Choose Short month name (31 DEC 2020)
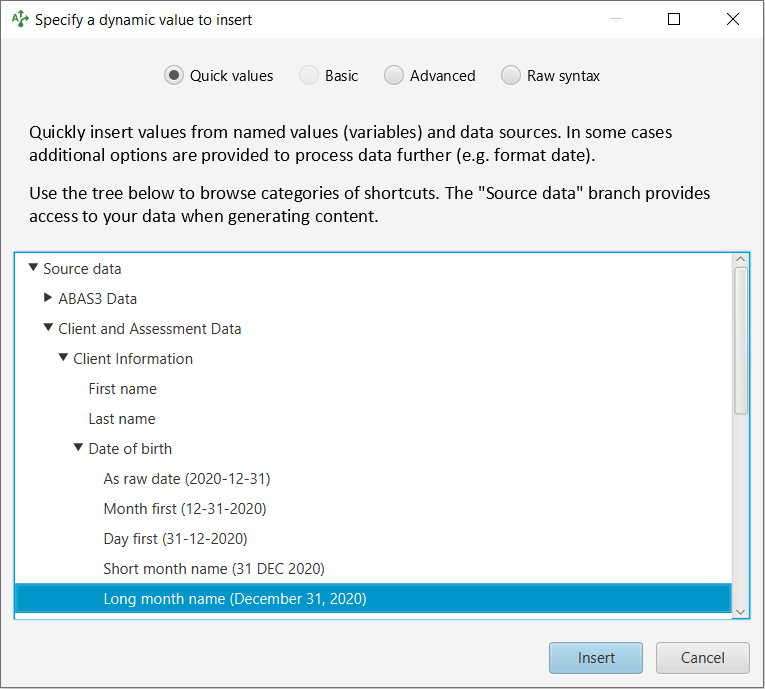 pos(214,569)
